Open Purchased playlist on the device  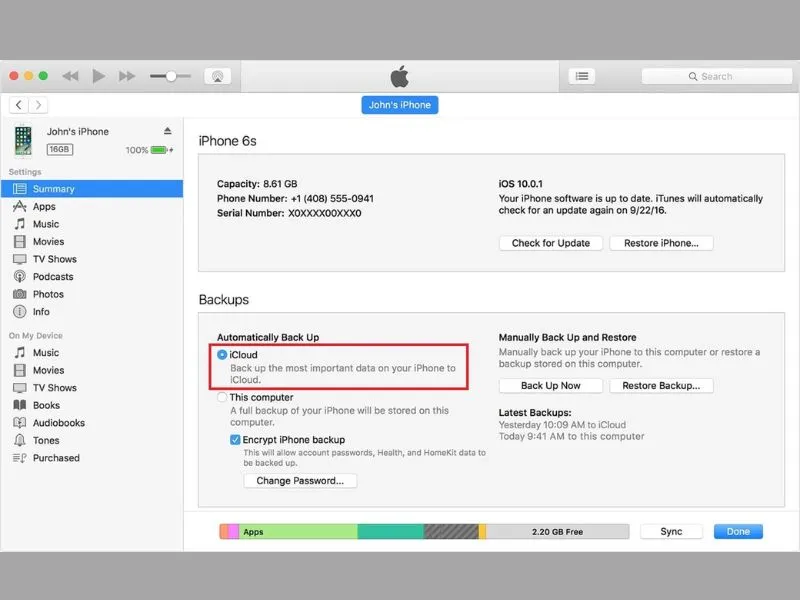pyautogui.click(x=92, y=458)
